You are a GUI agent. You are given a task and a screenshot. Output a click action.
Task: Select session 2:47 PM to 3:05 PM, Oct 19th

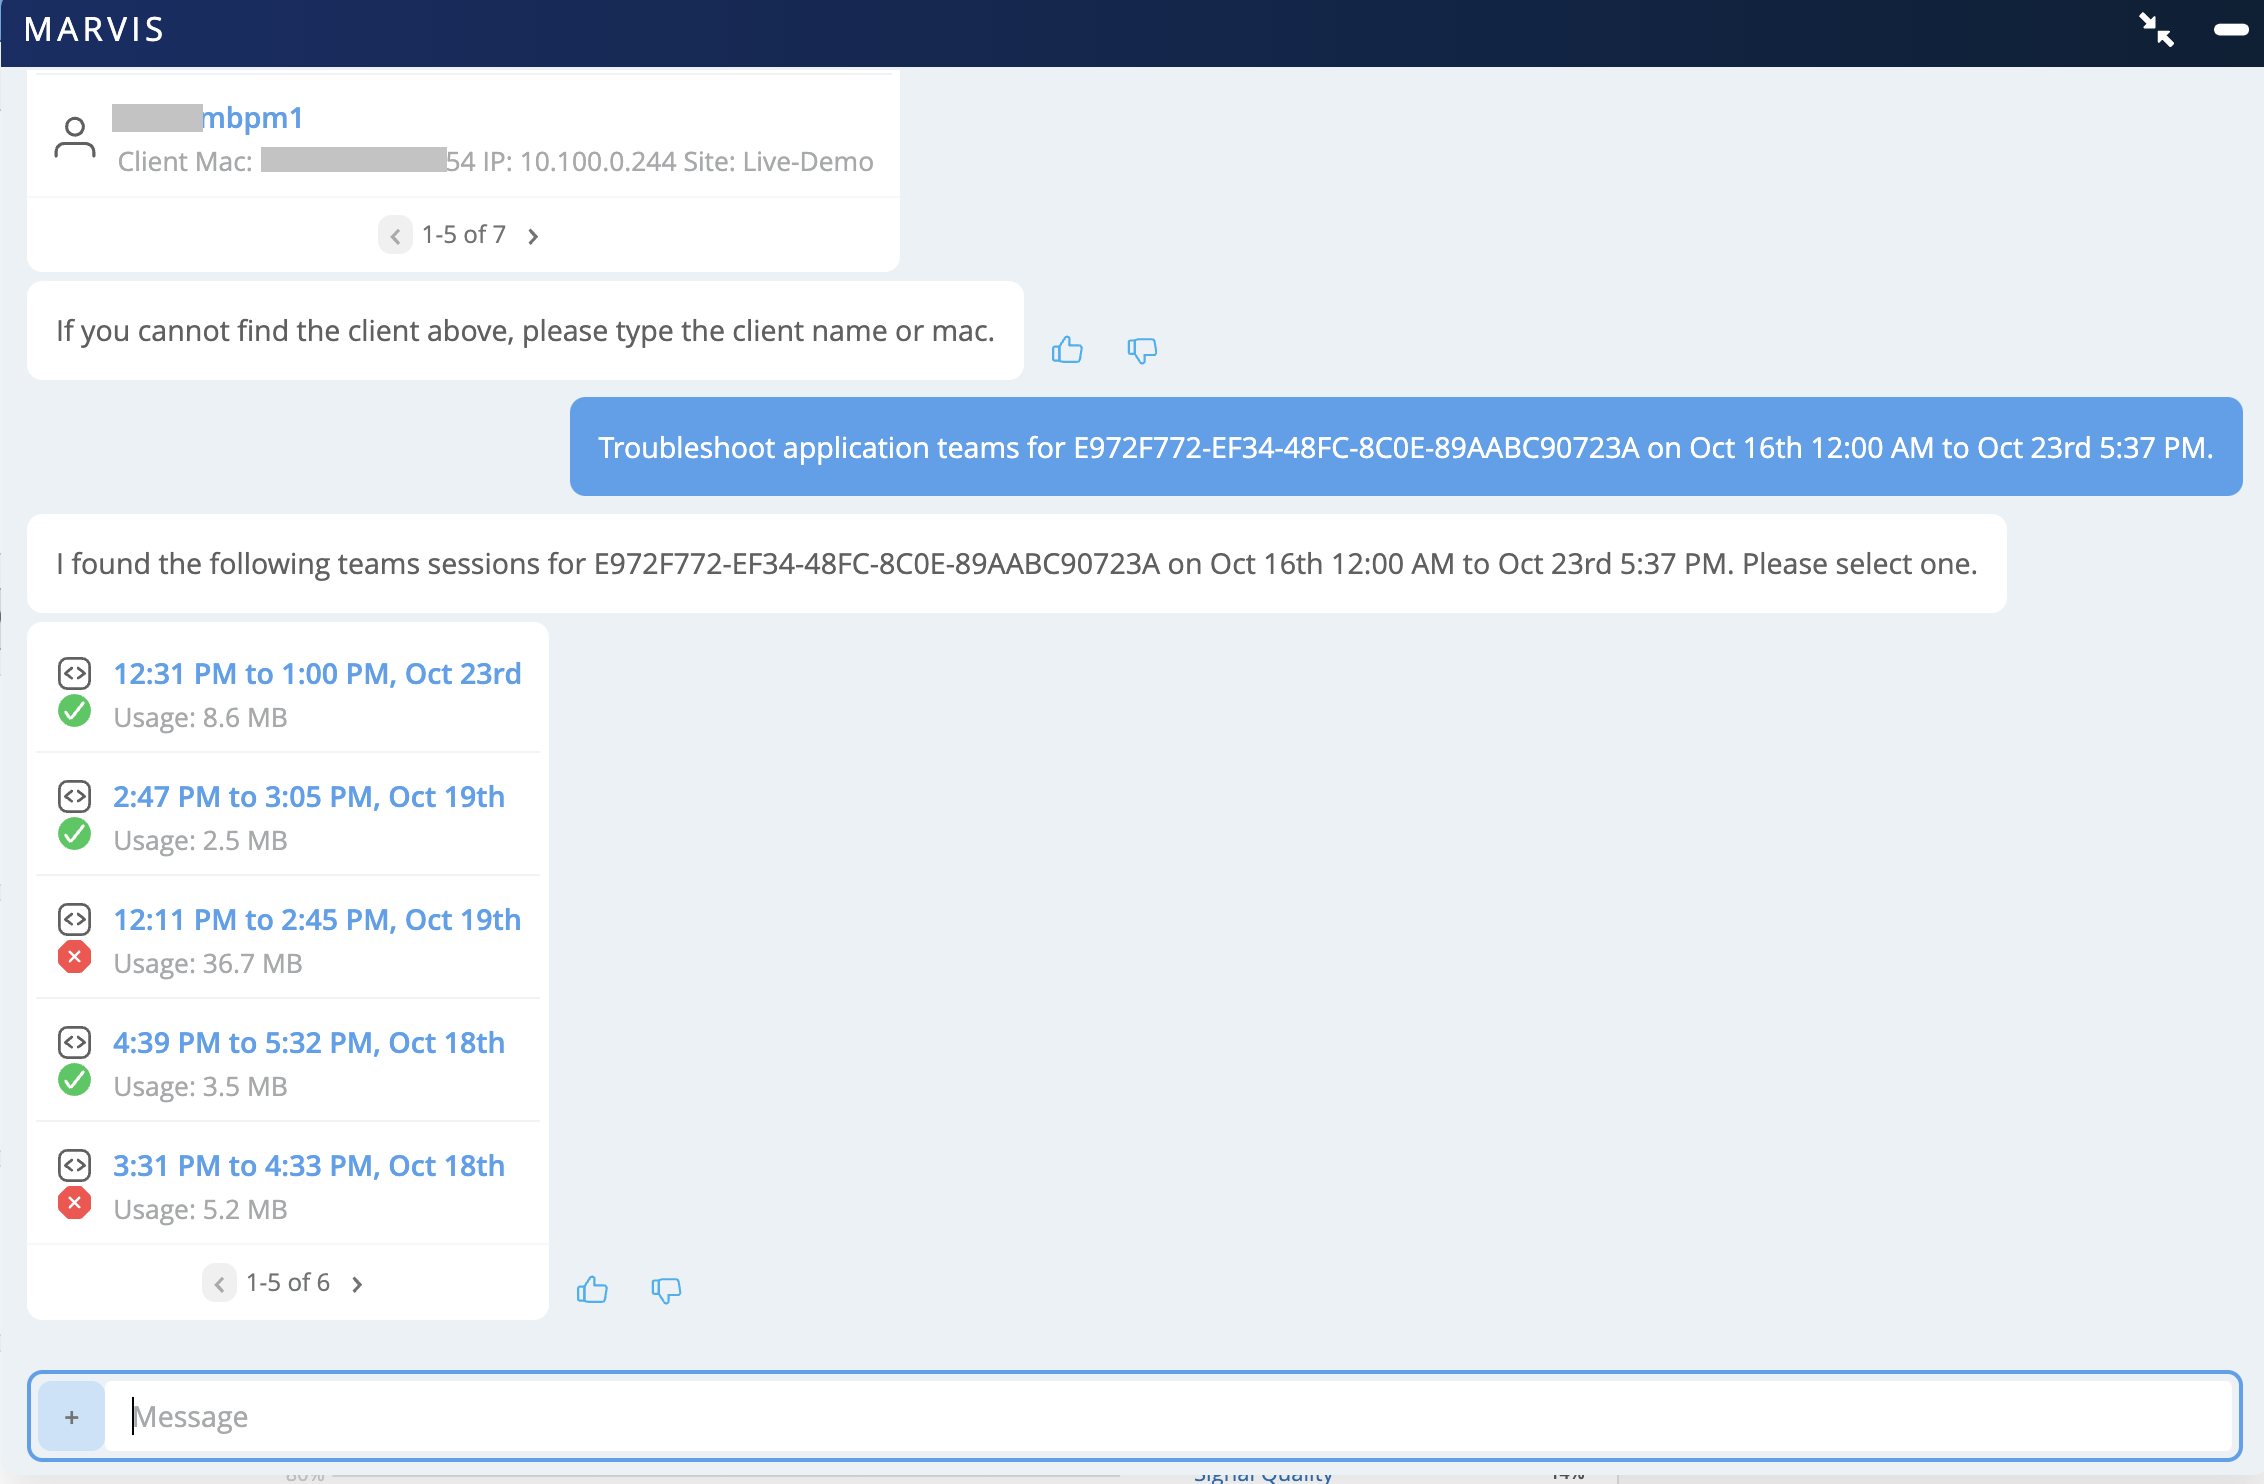308,797
